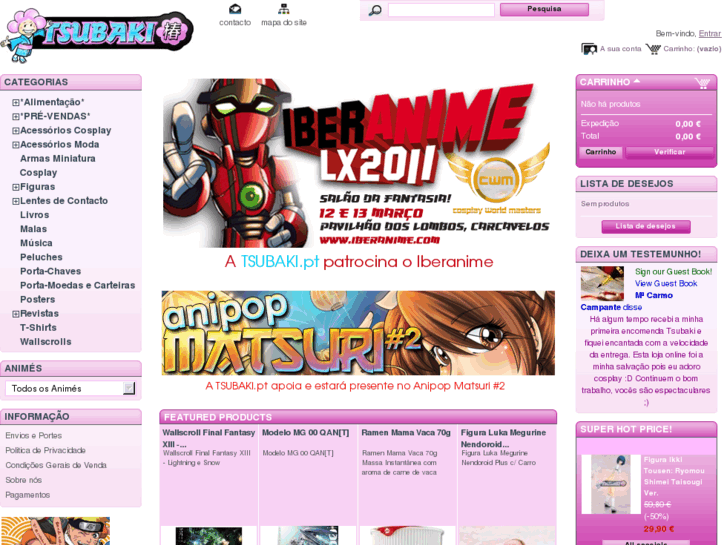Expand the Revistas category

point(16,314)
